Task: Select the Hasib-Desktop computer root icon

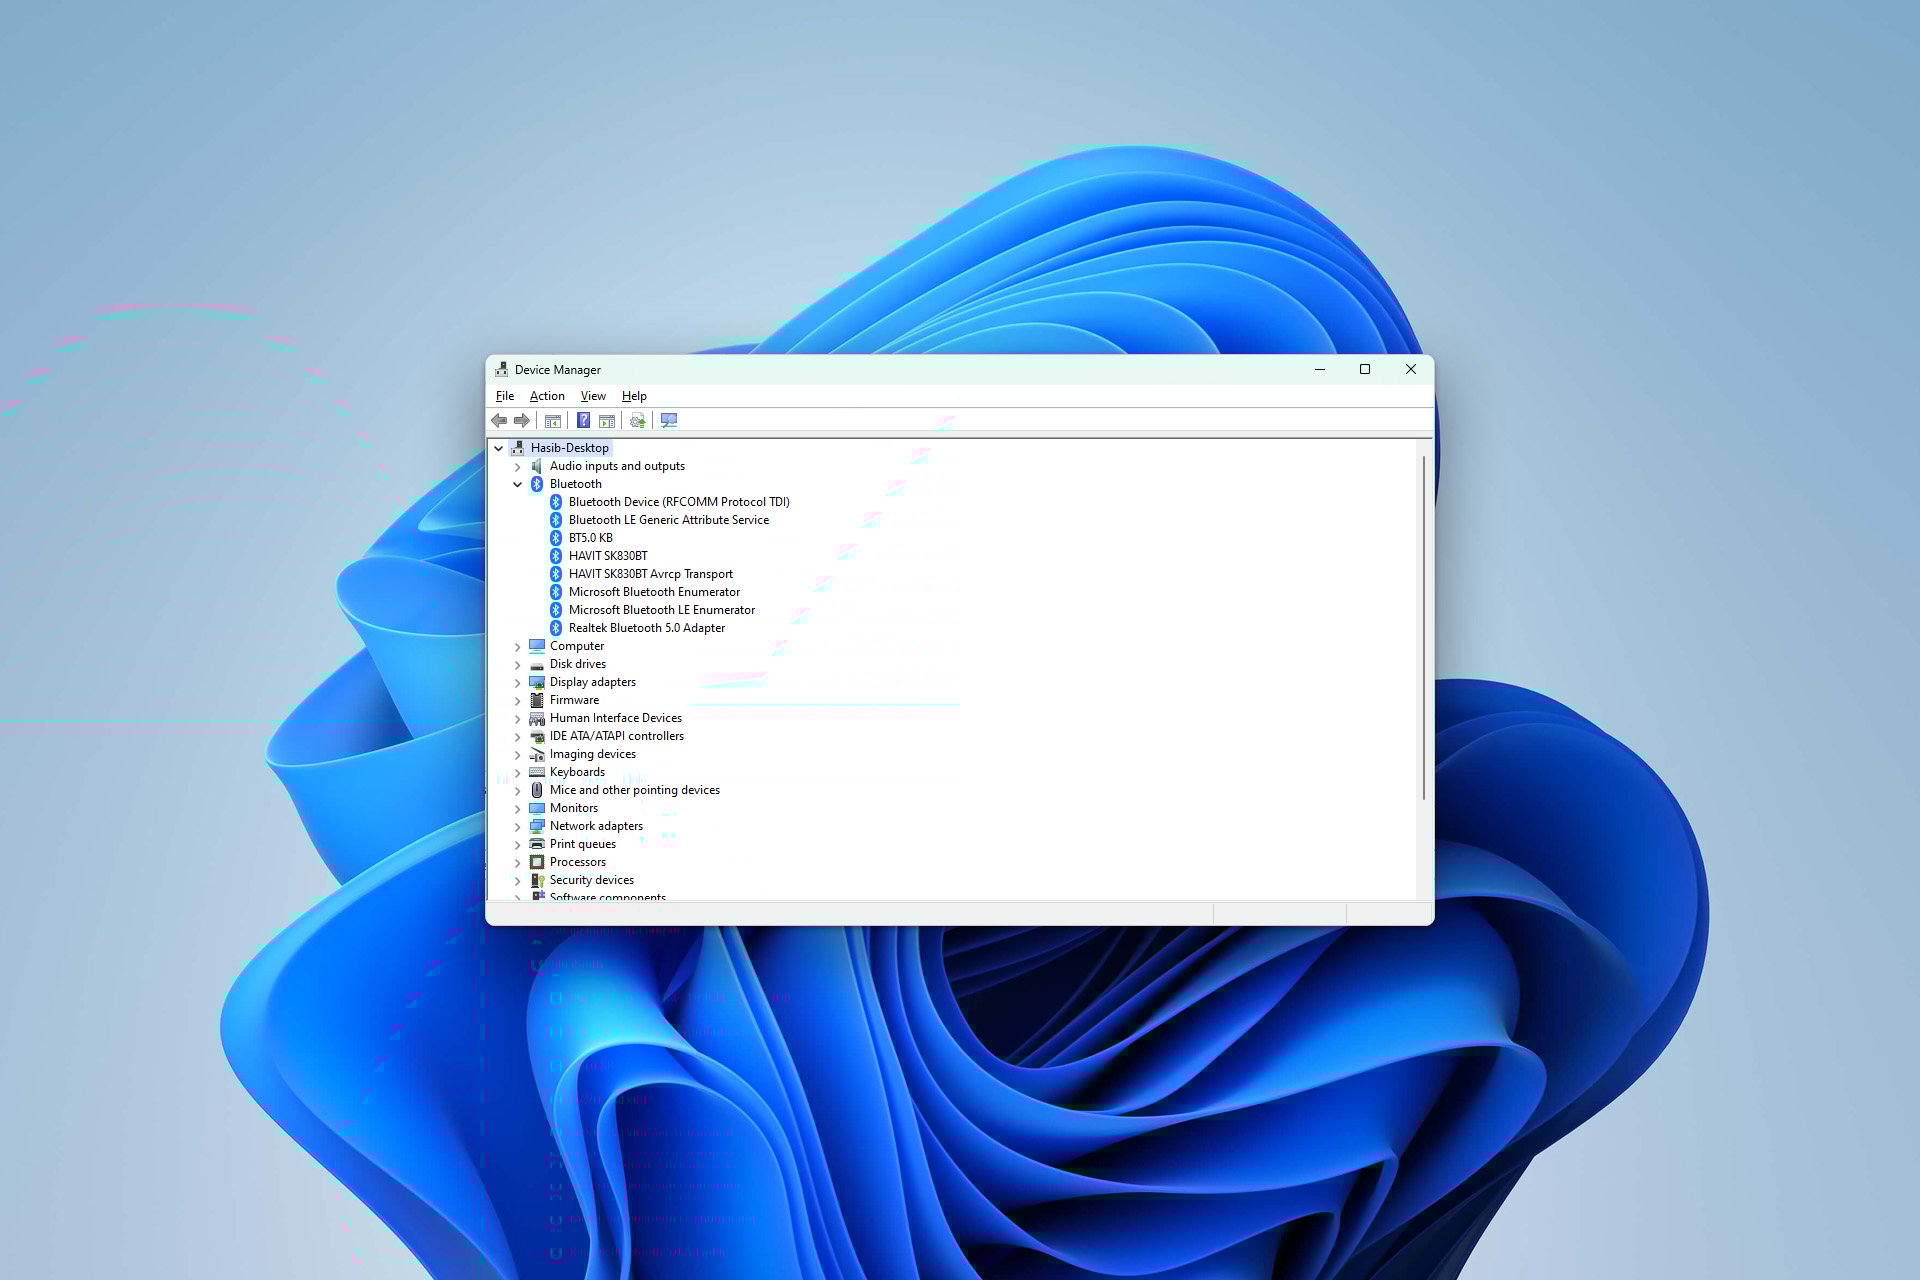Action: [518, 448]
